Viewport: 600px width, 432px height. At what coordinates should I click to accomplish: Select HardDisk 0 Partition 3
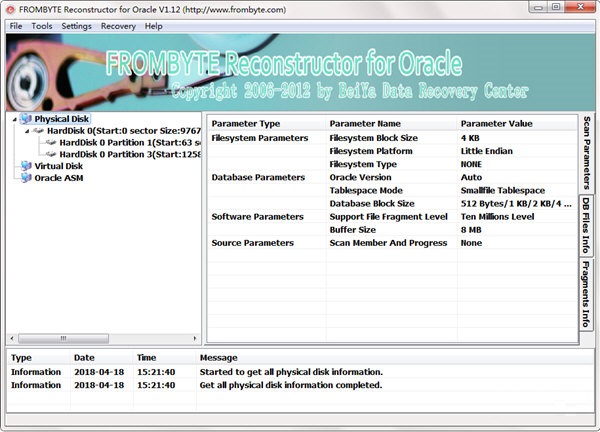(130, 155)
